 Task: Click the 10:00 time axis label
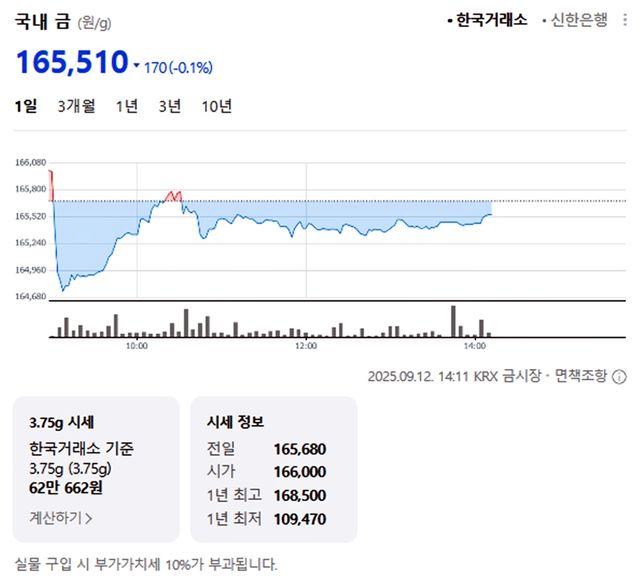coord(137,346)
